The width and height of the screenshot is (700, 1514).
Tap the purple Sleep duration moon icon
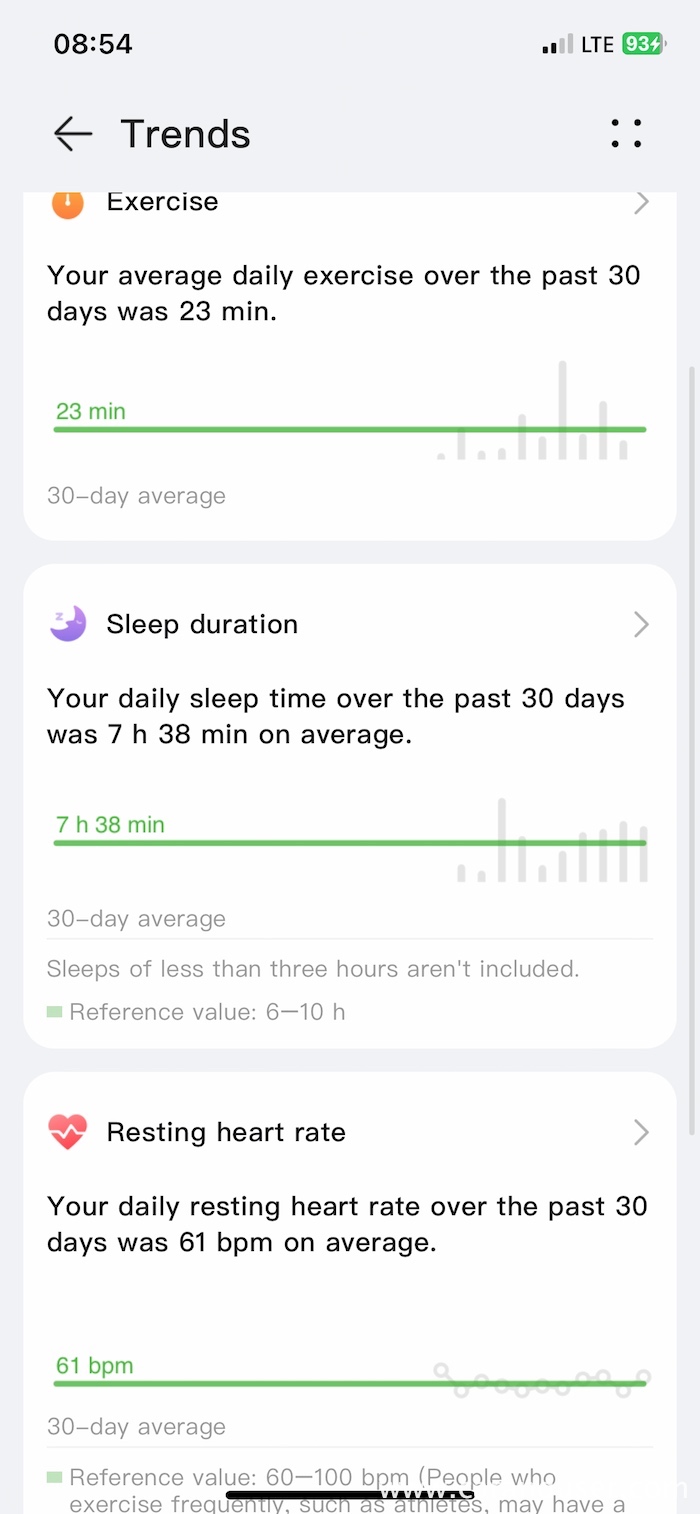click(x=68, y=624)
